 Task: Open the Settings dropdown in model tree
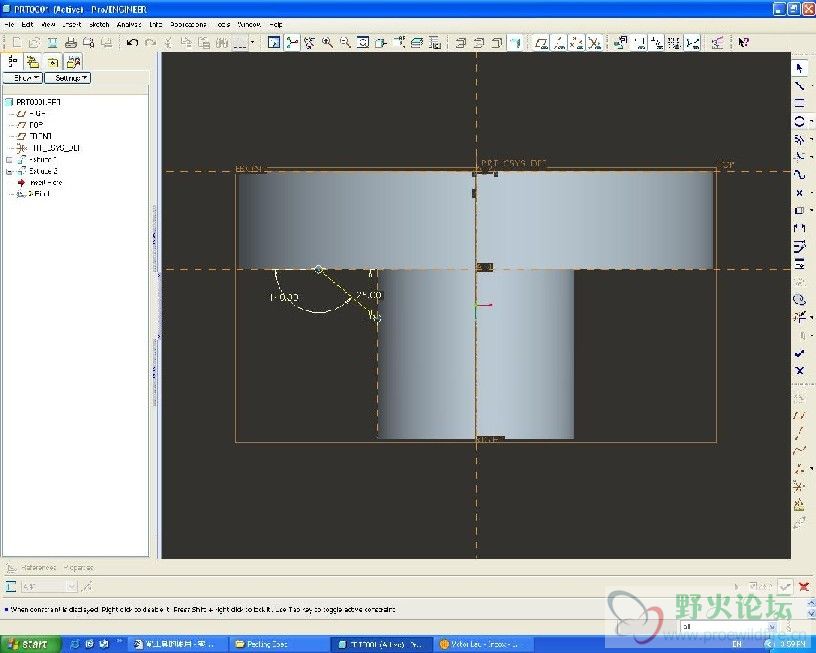[x=68, y=78]
